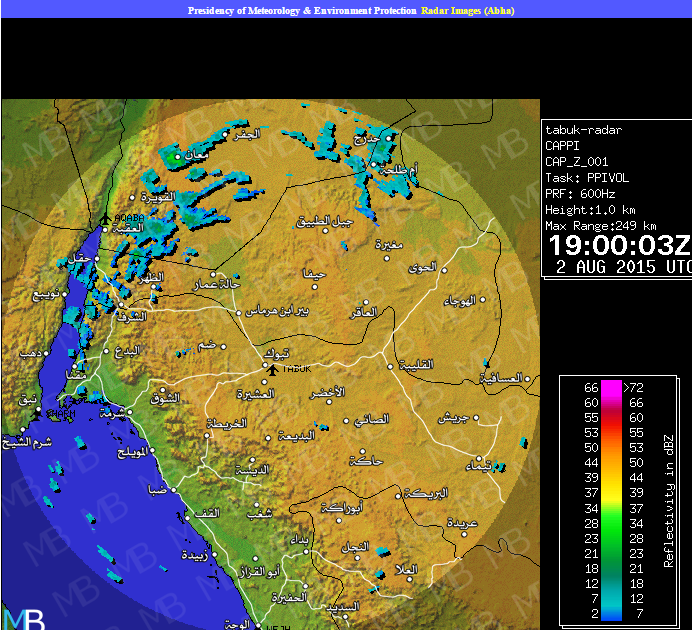
Task: Click the 'جبل الطبيق' map label
Action: (325, 221)
